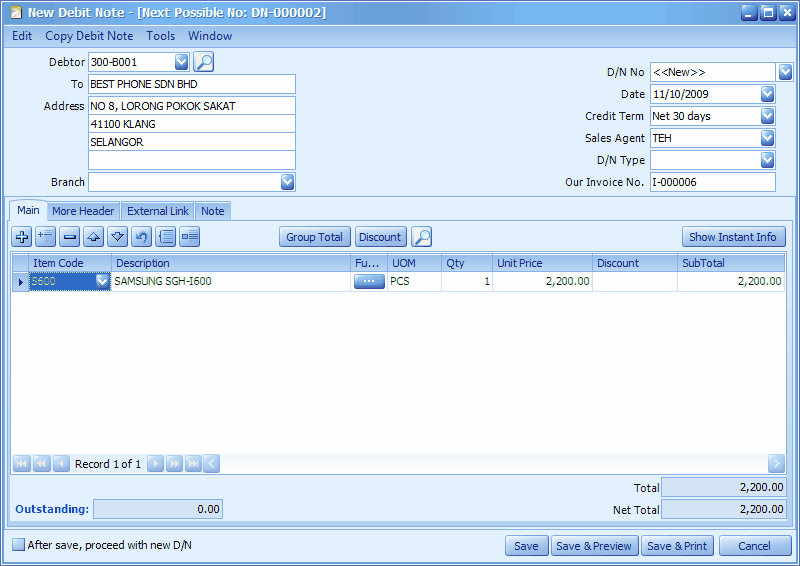Open the Window menu
Screen dimensions: 800x566
pyautogui.click(x=210, y=36)
